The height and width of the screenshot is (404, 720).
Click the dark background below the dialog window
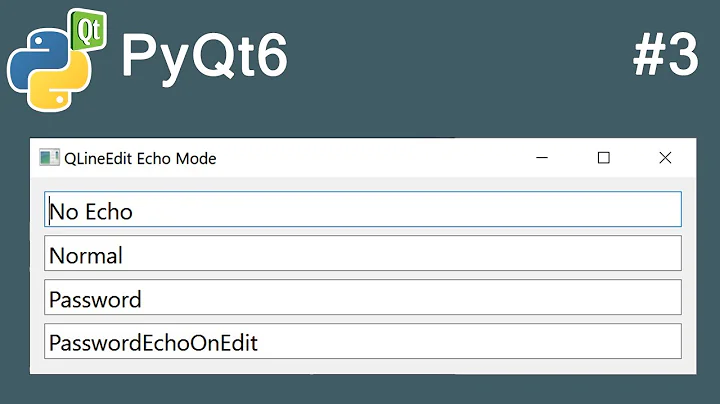(360, 390)
